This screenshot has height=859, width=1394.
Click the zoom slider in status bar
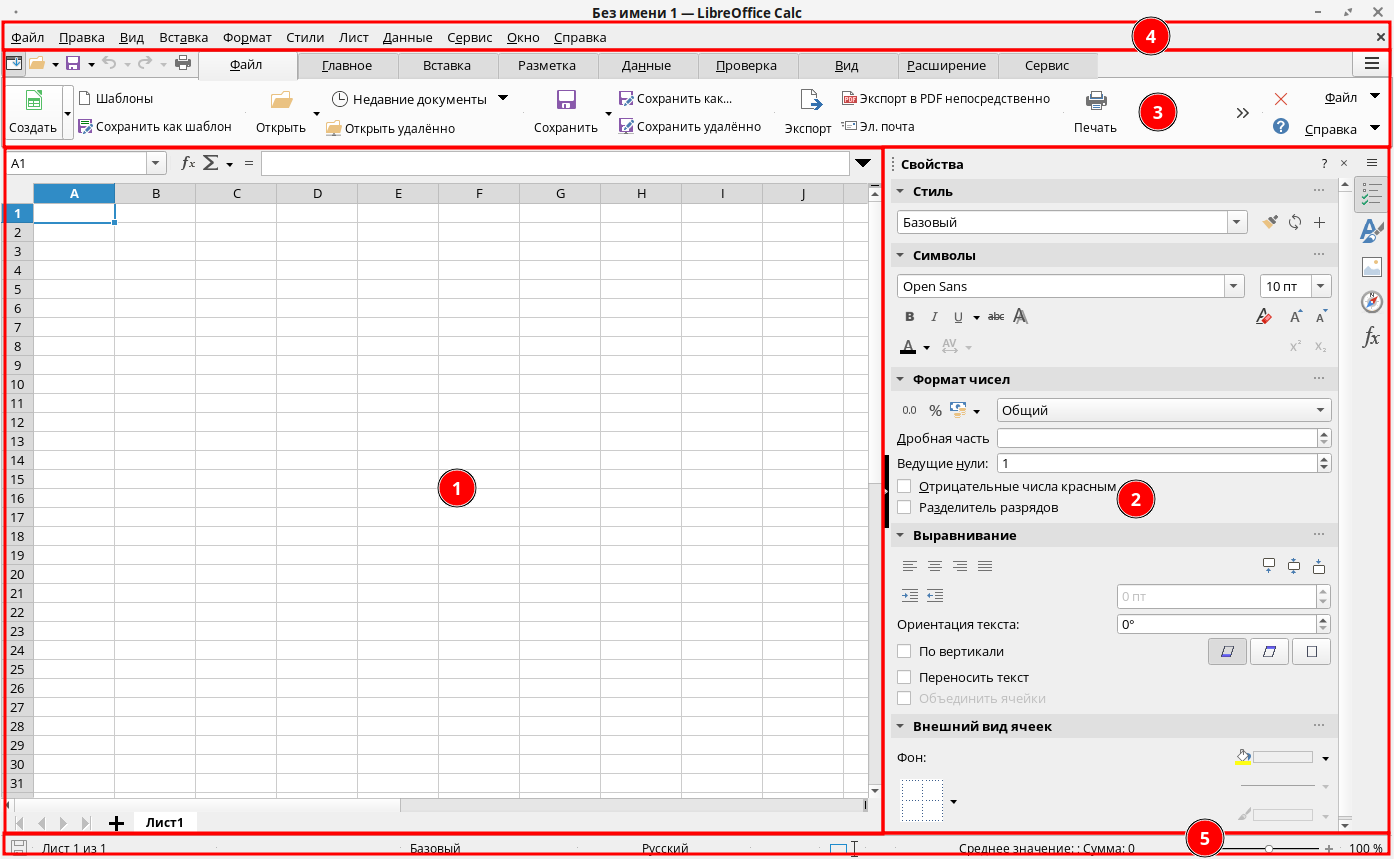[x=1268, y=848]
